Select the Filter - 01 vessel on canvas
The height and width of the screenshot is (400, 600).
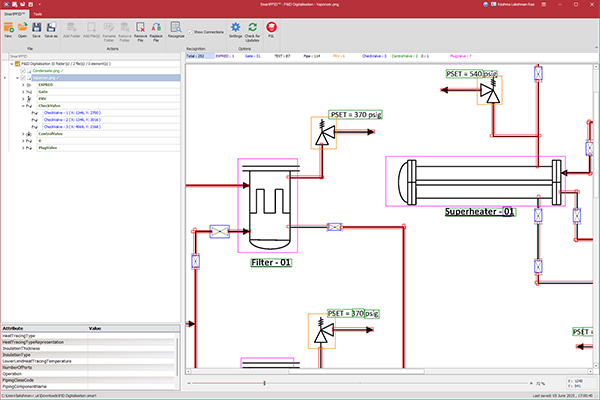coord(268,206)
